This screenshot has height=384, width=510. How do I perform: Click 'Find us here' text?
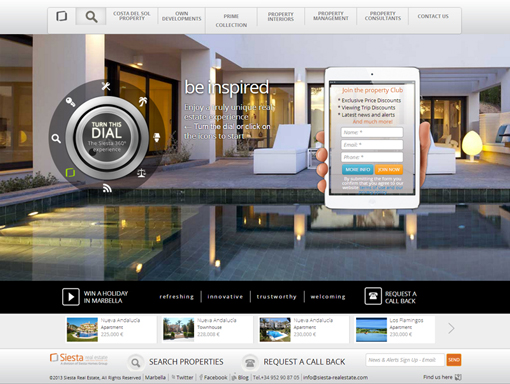click(438, 377)
